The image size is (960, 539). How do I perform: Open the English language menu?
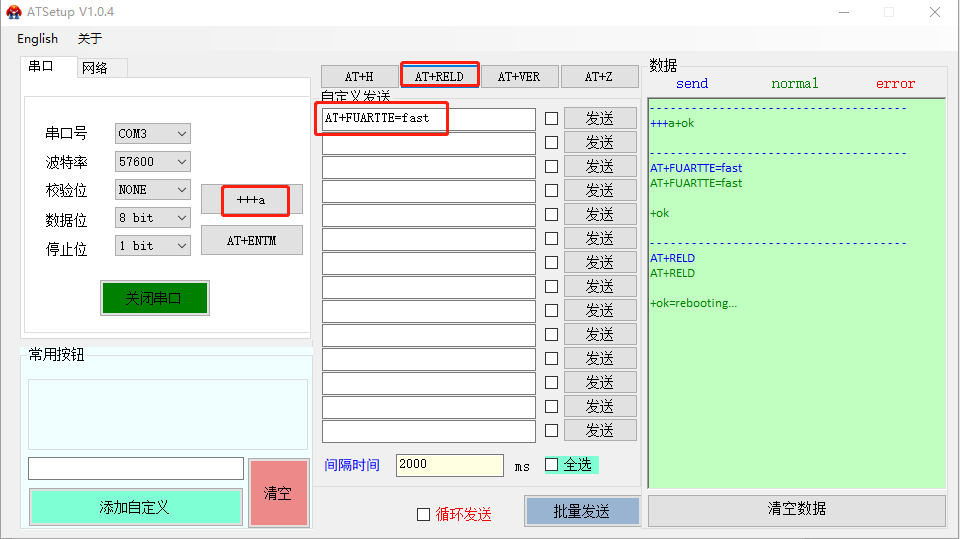(x=37, y=38)
